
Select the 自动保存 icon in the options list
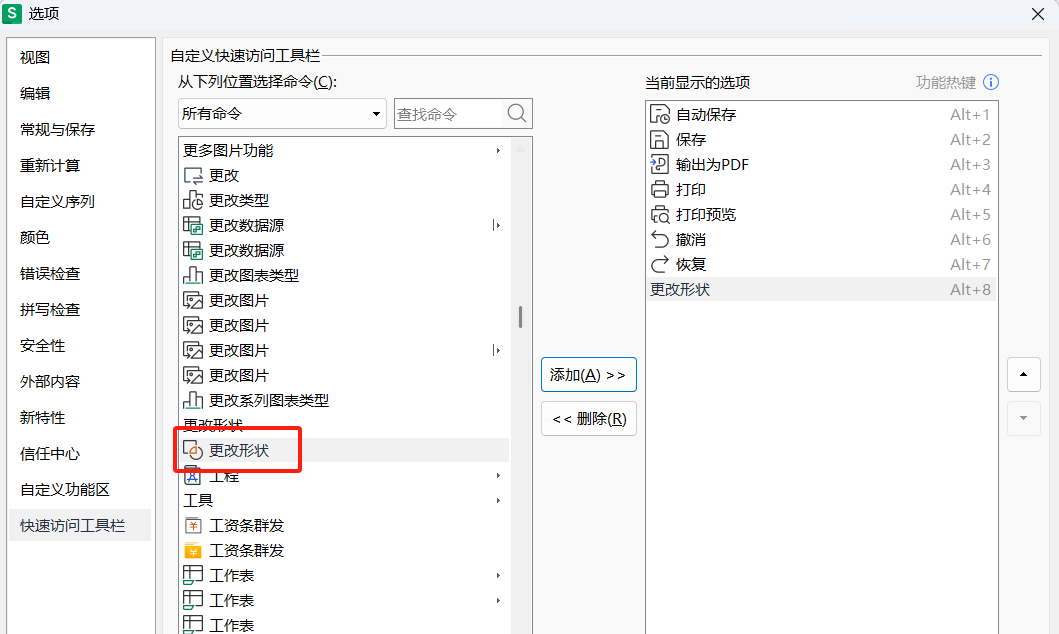pyautogui.click(x=659, y=114)
